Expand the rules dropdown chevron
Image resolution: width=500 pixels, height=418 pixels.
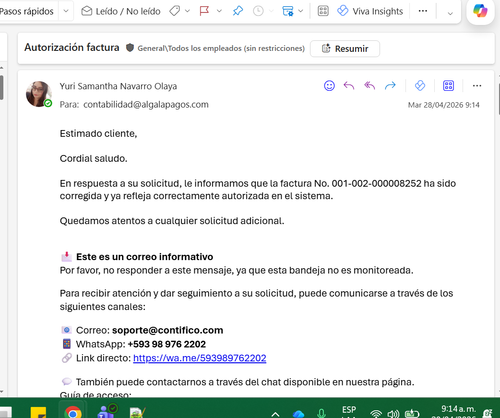(x=301, y=11)
